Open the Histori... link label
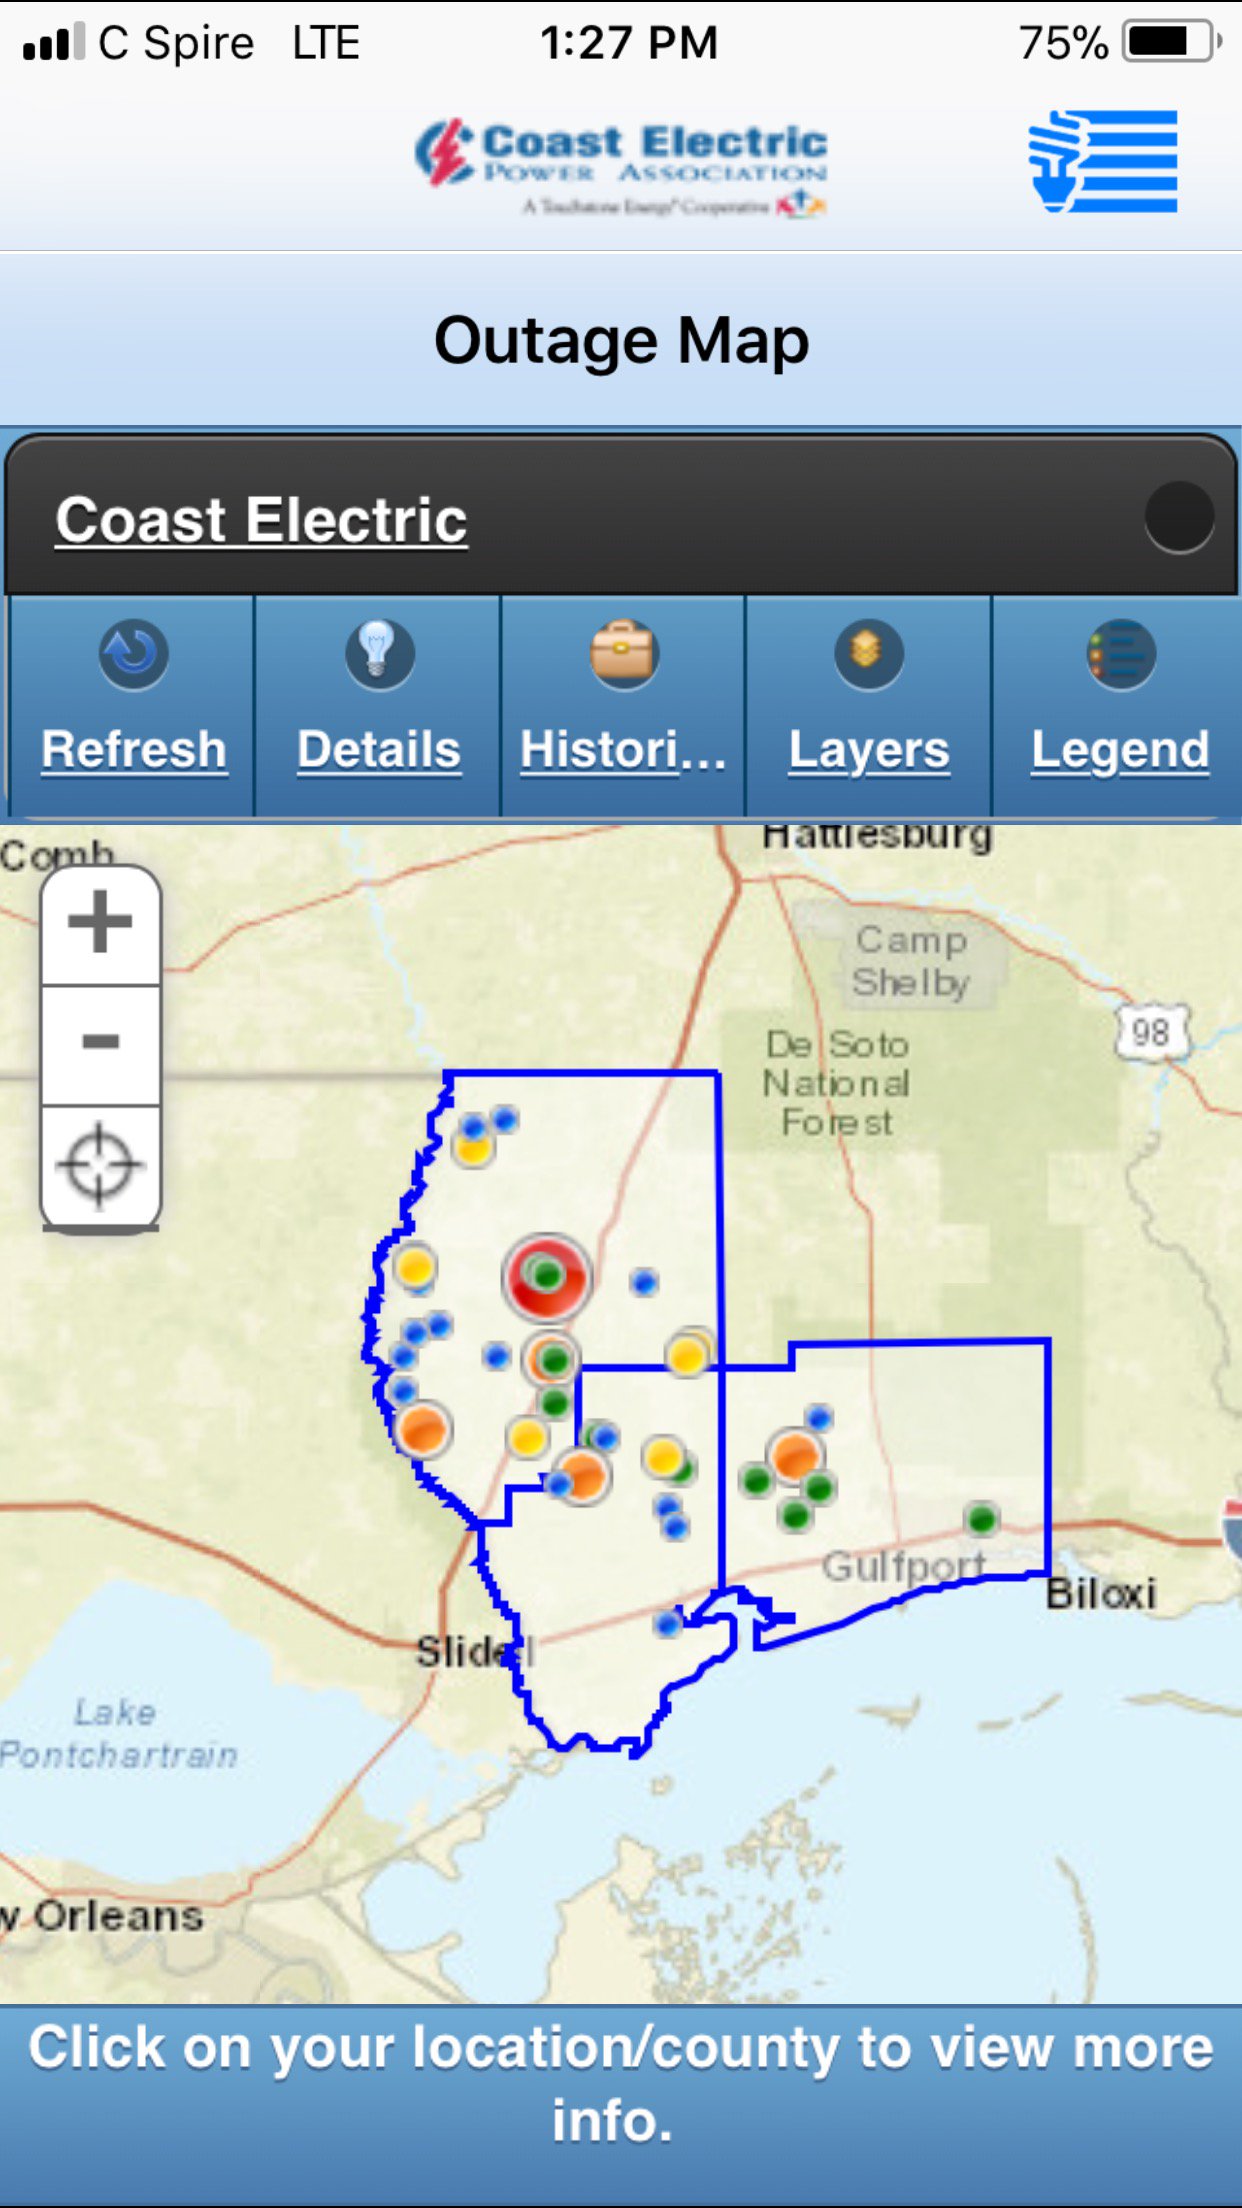The width and height of the screenshot is (1242, 2208). [623, 750]
